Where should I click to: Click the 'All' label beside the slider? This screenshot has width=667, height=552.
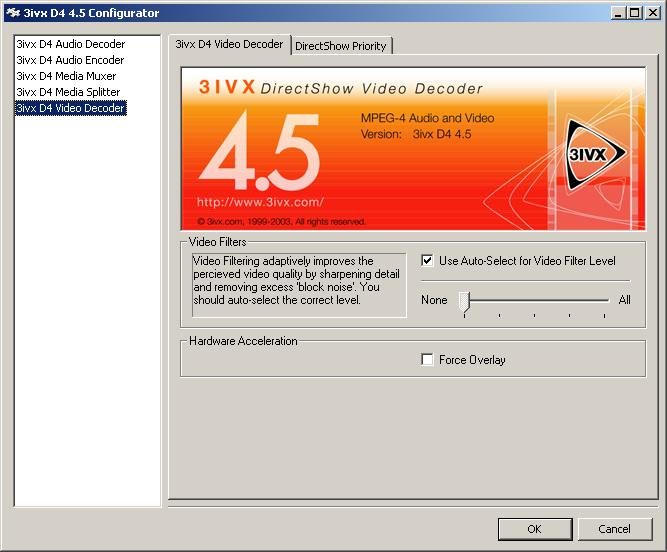tap(624, 300)
